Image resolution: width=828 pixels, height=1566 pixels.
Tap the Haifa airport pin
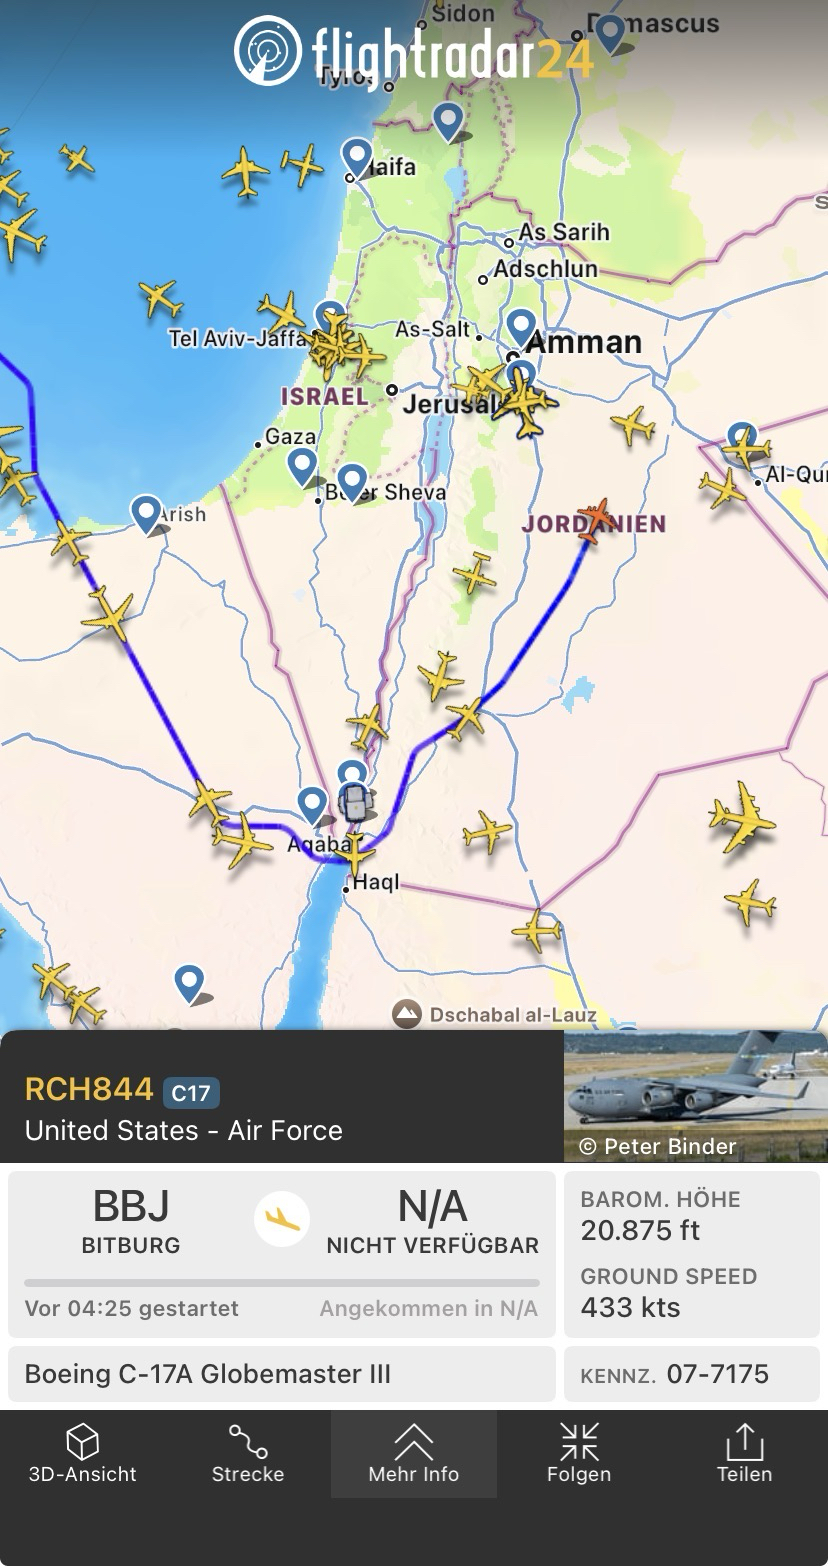(x=357, y=158)
